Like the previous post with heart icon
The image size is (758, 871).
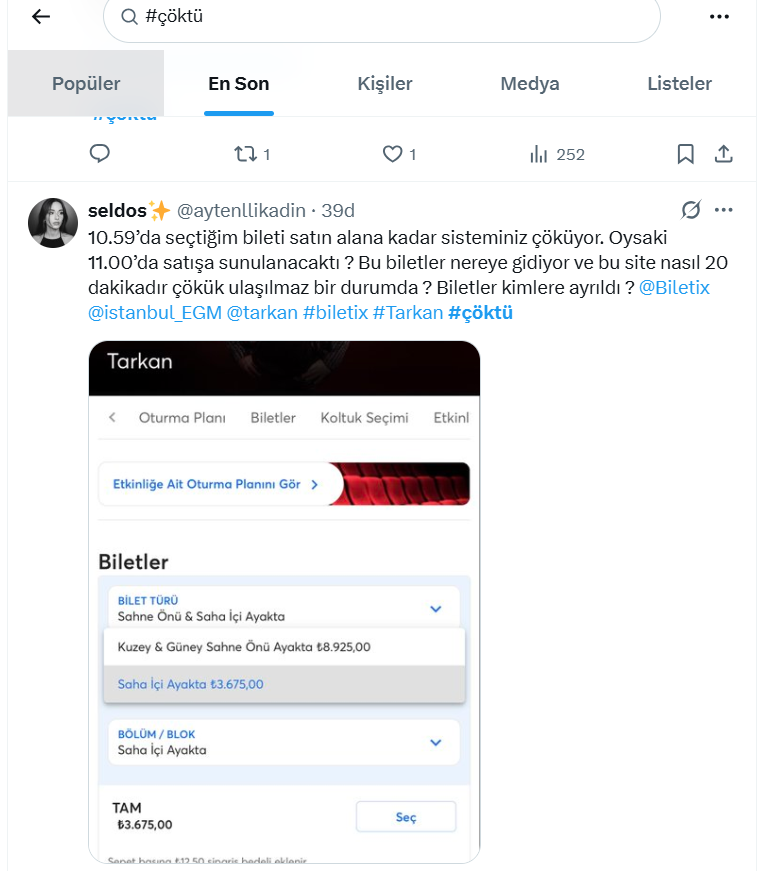pos(393,154)
